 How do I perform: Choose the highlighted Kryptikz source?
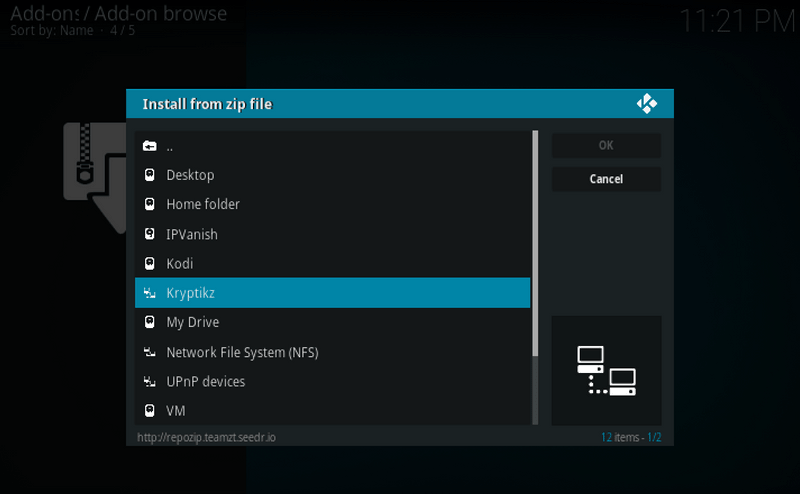[x=332, y=292]
